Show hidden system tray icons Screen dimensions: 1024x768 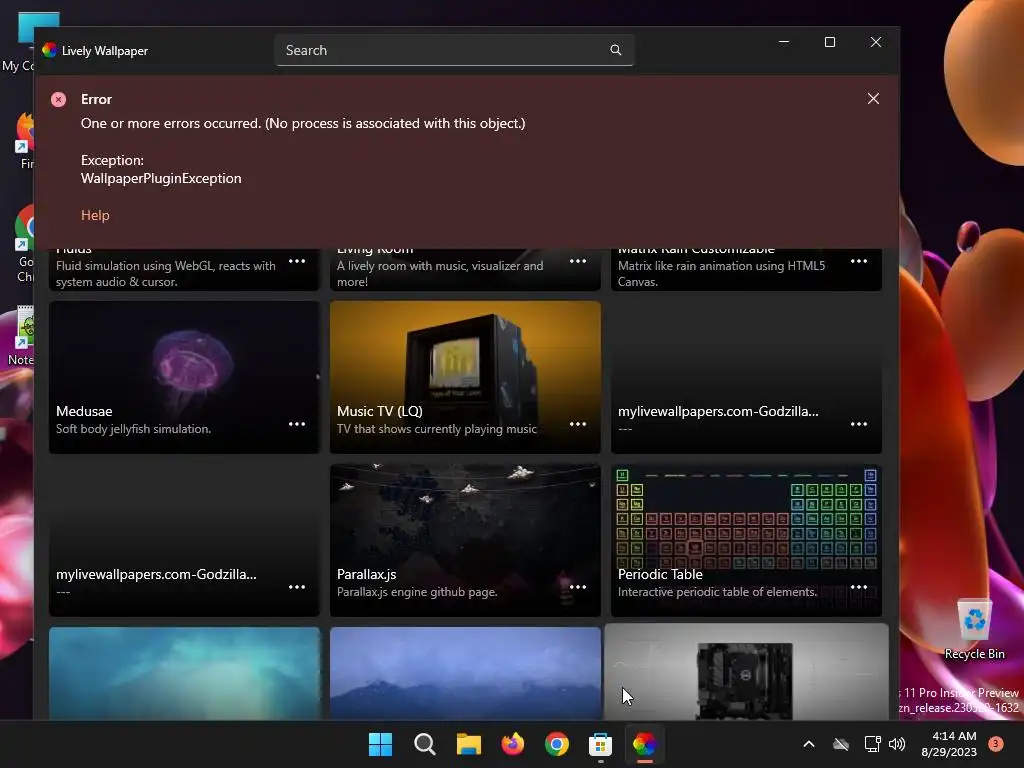808,744
